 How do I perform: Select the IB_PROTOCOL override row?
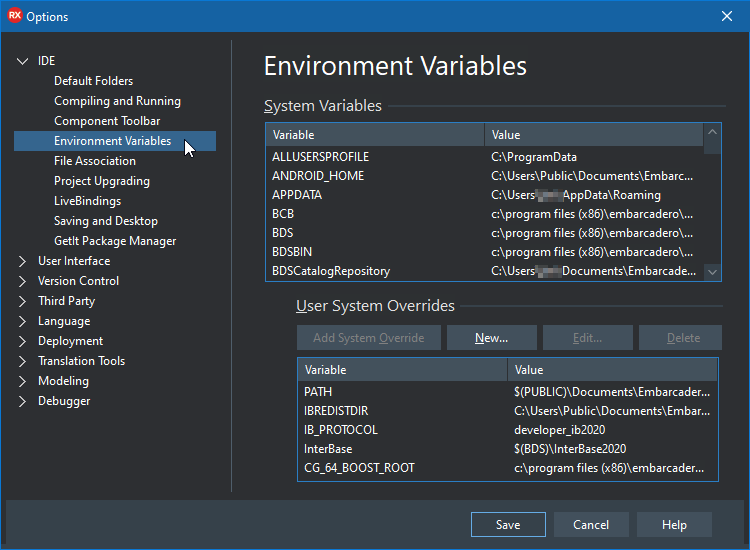tap(507, 430)
